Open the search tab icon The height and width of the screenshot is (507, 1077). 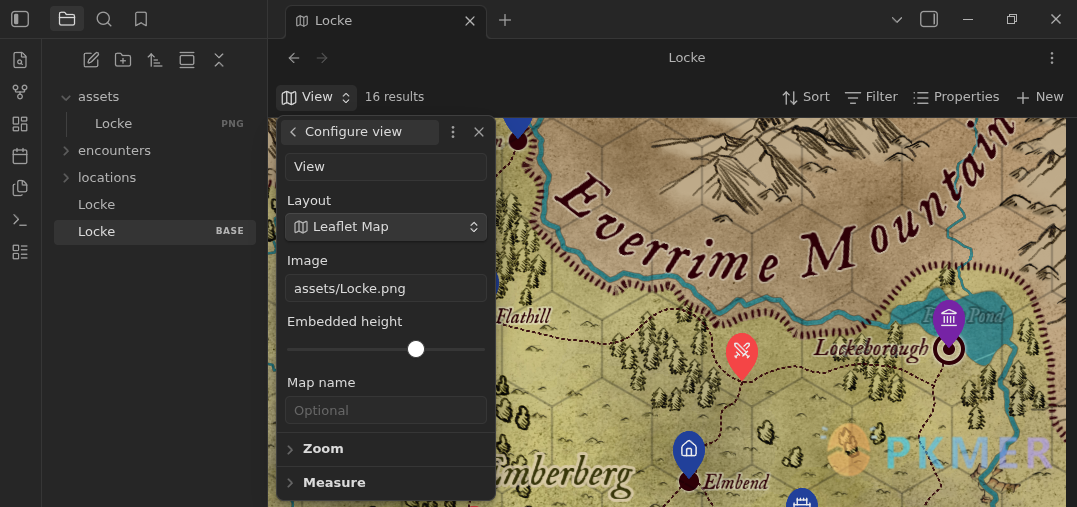click(x=104, y=19)
